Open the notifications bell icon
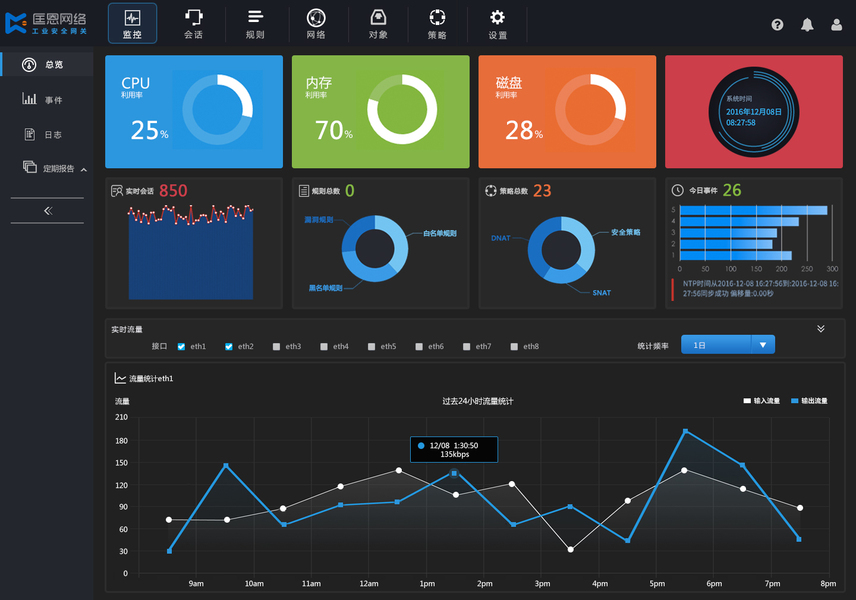 (x=807, y=25)
